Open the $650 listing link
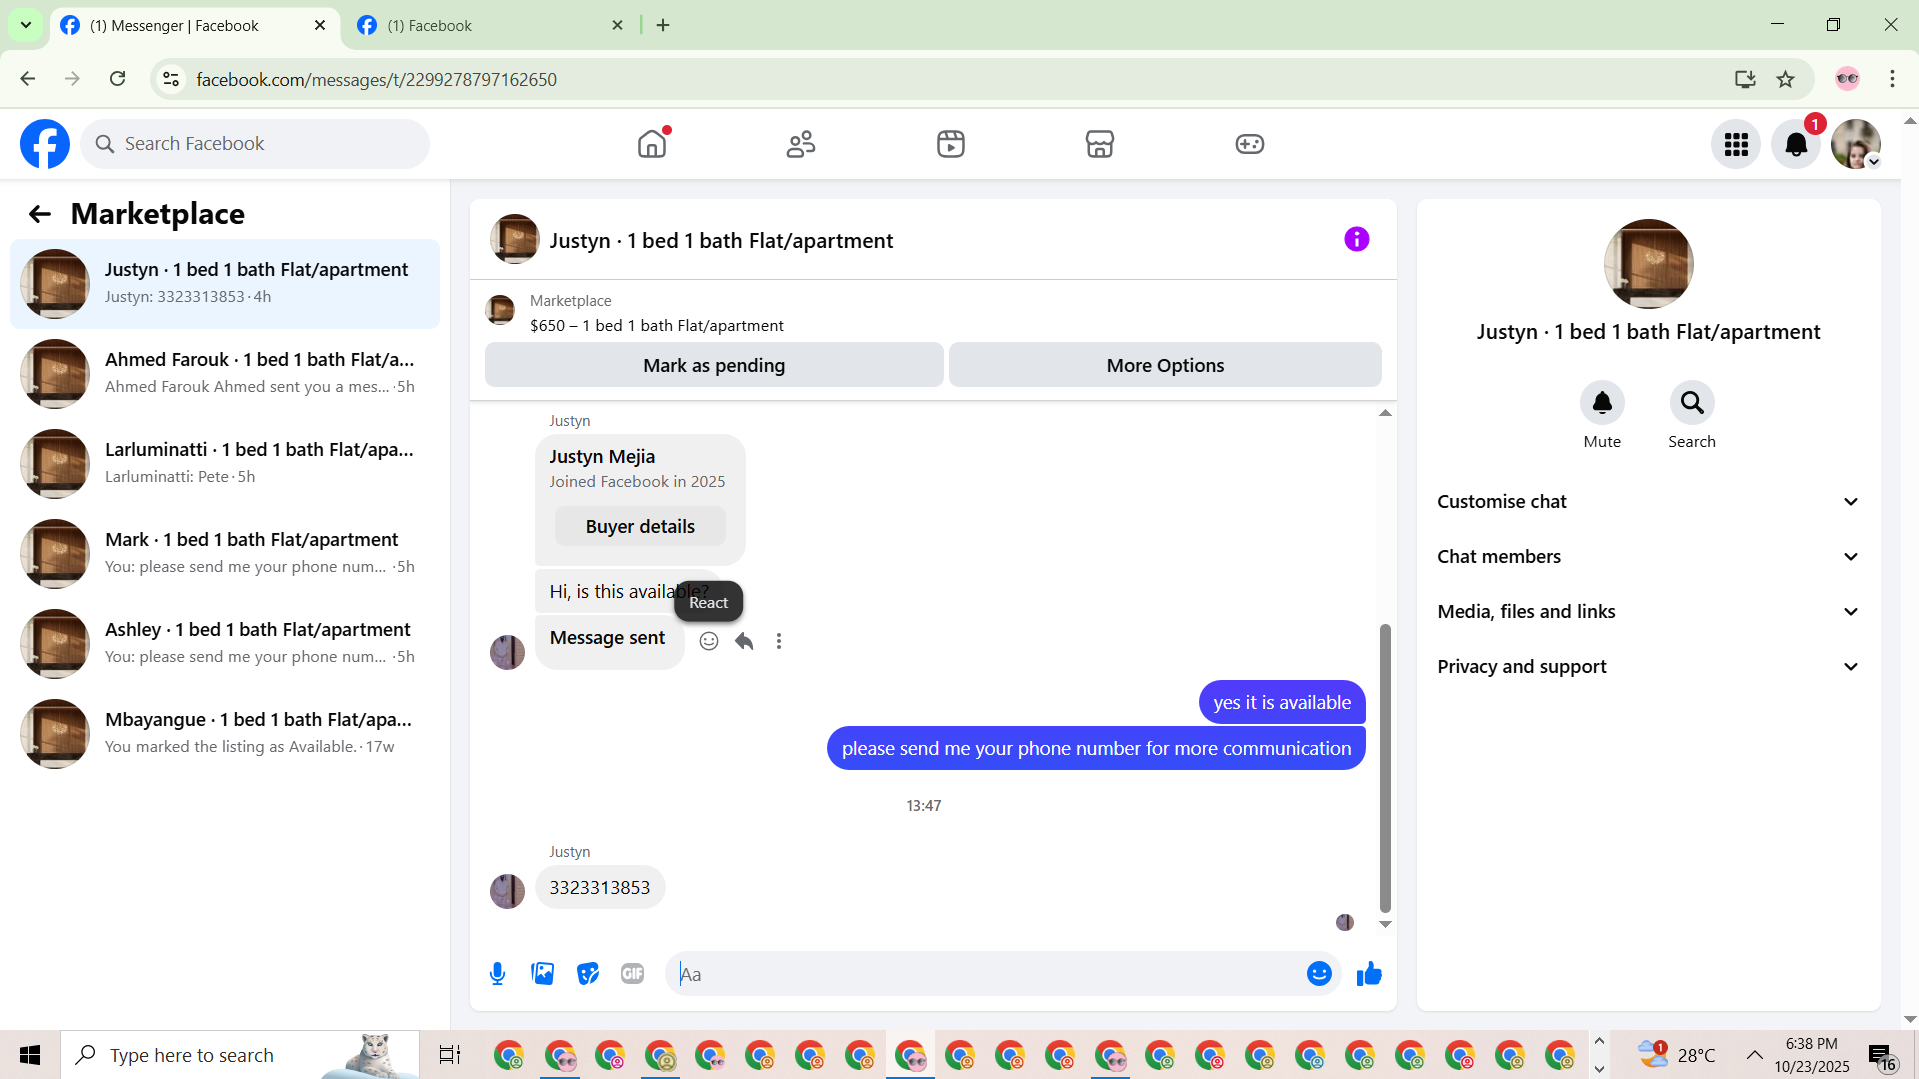 pyautogui.click(x=656, y=326)
